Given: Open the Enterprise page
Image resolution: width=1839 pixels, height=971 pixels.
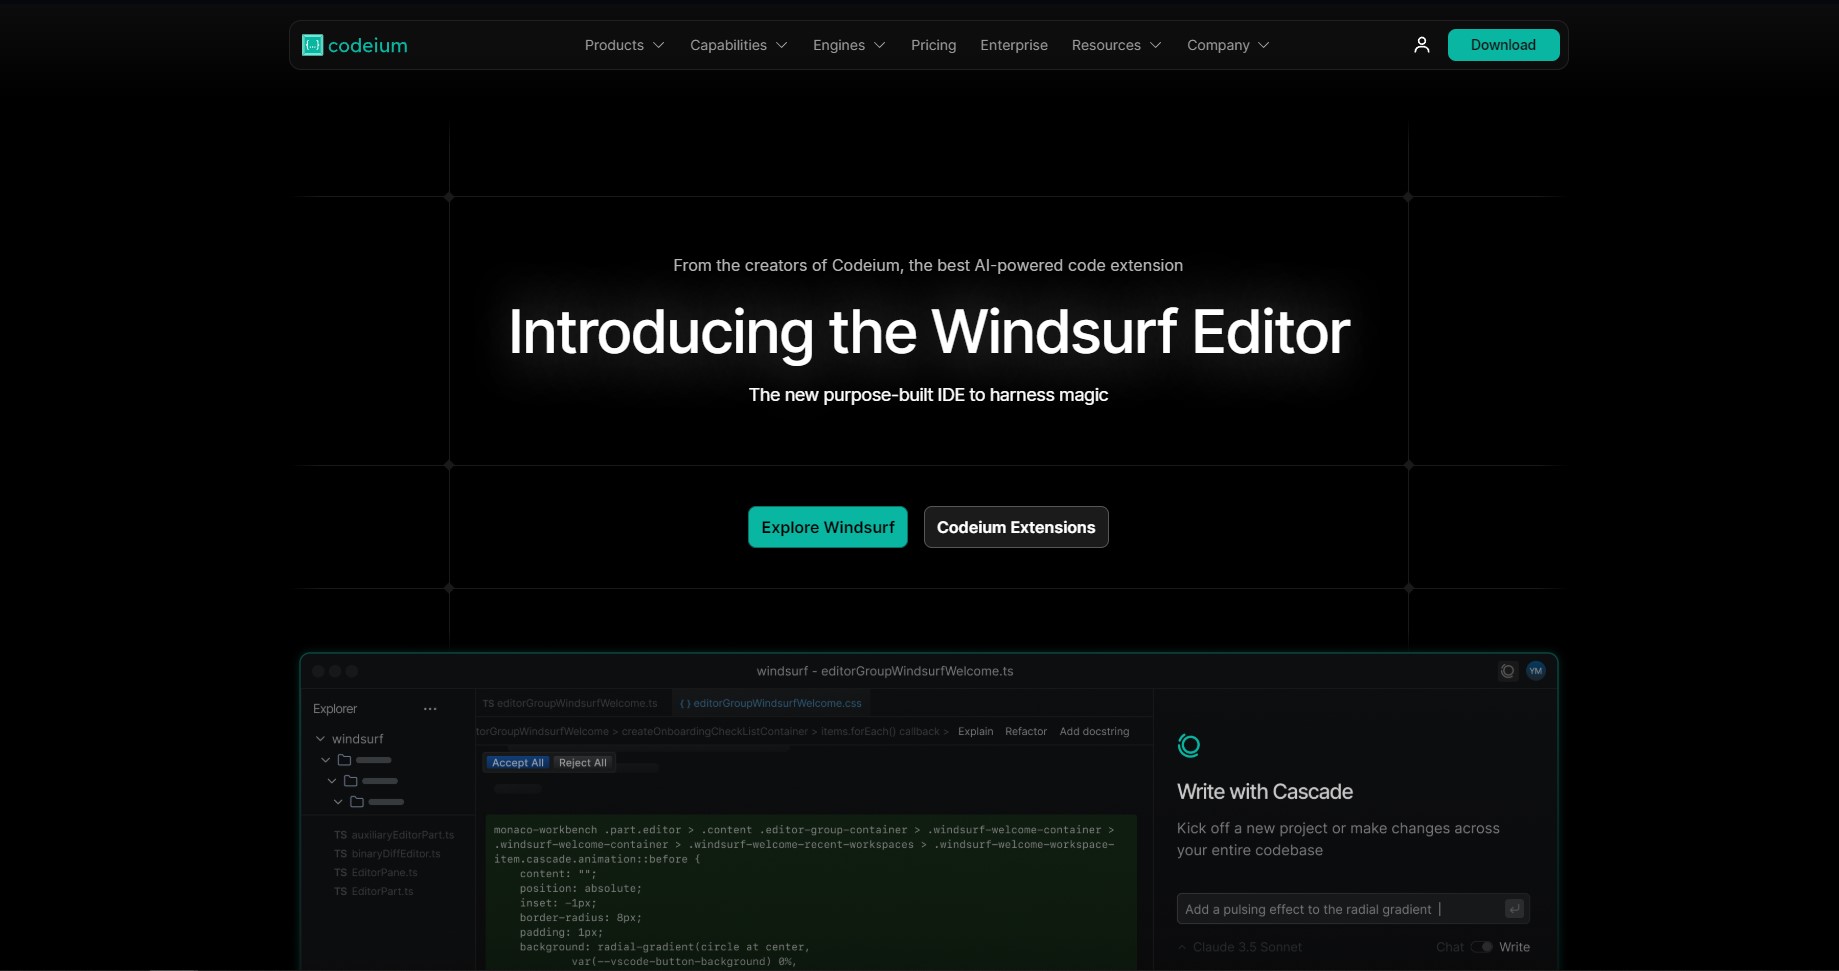Looking at the screenshot, I should [x=1014, y=45].
